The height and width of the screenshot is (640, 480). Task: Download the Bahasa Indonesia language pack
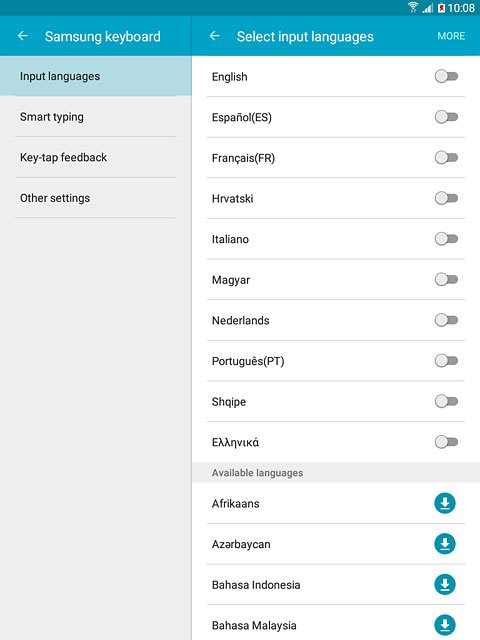[444, 584]
